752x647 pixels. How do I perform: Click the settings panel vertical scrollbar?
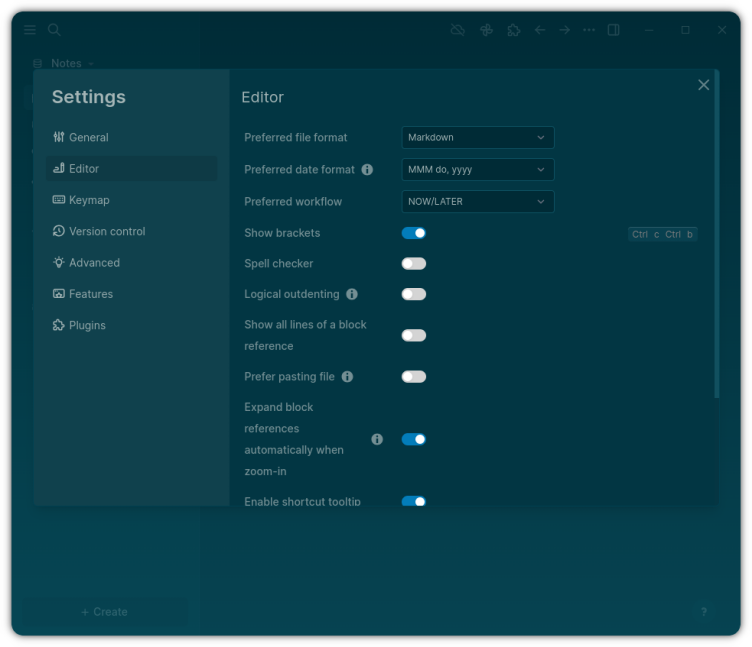click(x=716, y=240)
